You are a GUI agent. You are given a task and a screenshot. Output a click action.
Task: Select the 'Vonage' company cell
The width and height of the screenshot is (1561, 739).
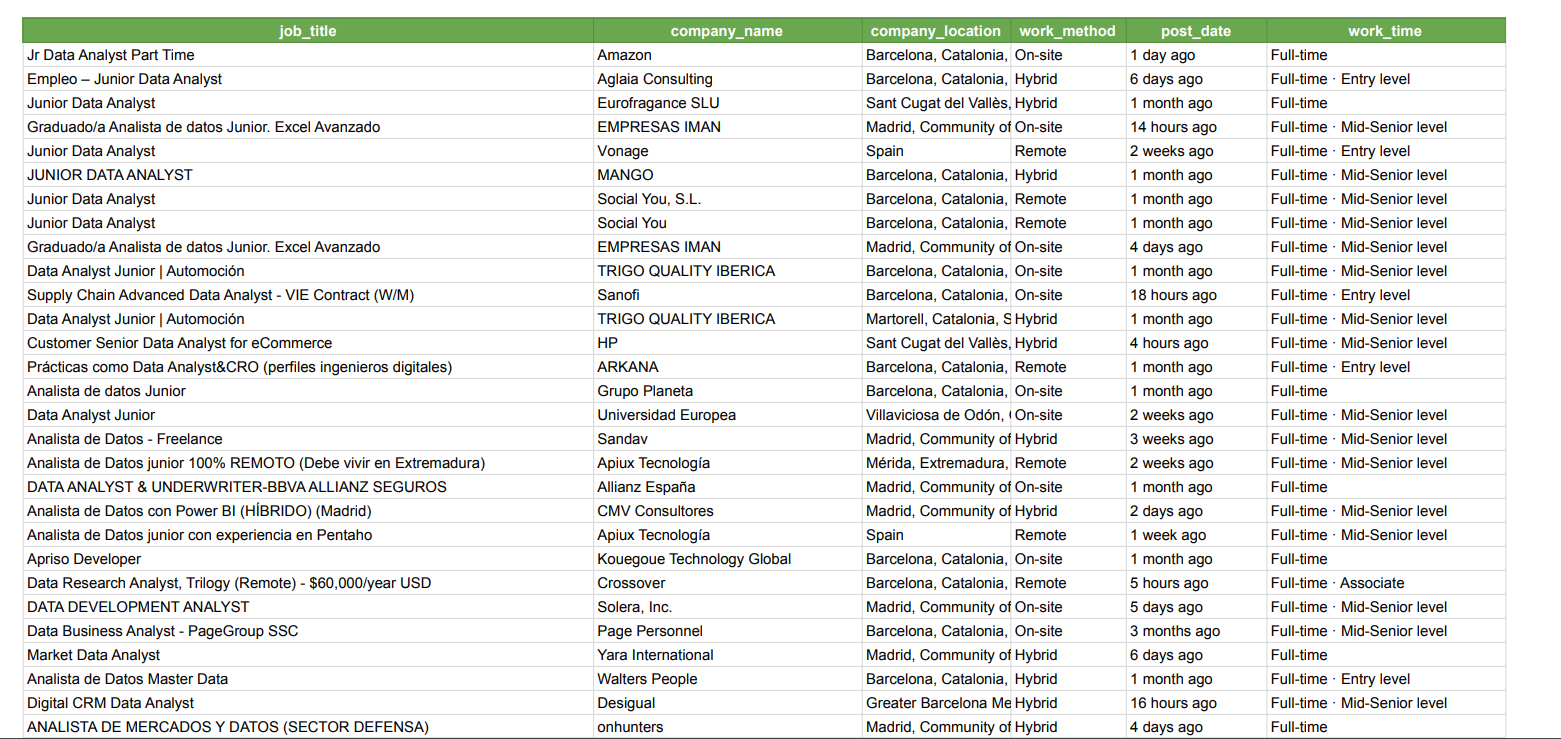(727, 151)
